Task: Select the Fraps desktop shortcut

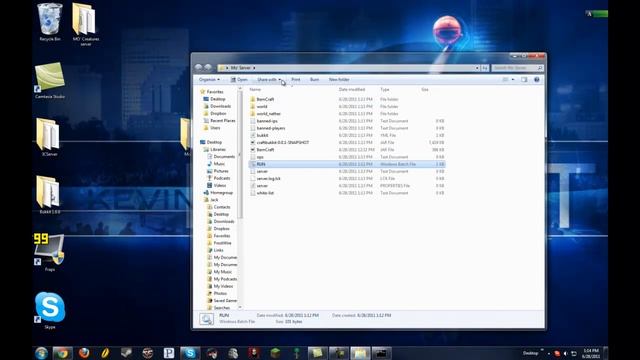Action: point(49,253)
